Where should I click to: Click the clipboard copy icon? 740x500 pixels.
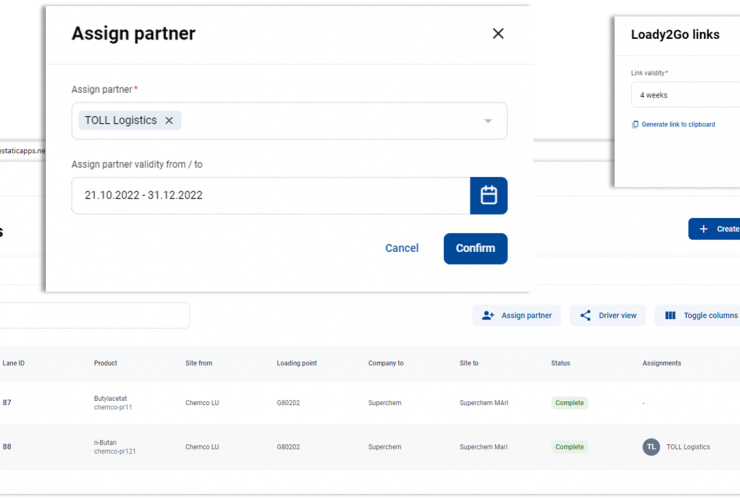point(635,125)
